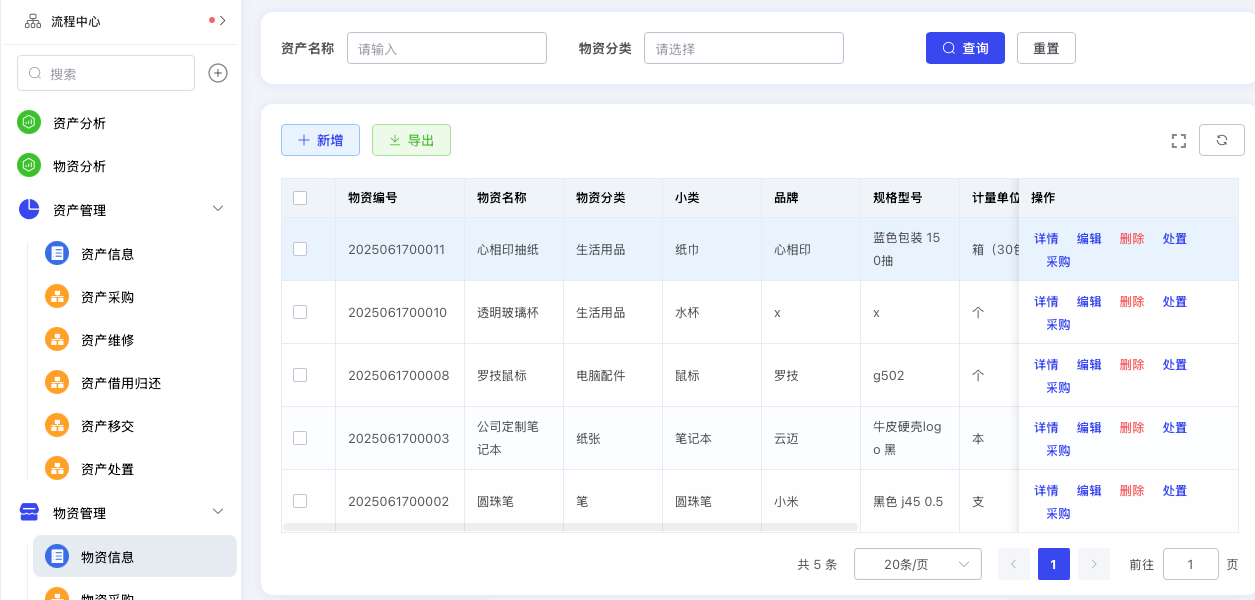Check the row for 心相印抽纸
1255x600 pixels.
pyautogui.click(x=300, y=249)
